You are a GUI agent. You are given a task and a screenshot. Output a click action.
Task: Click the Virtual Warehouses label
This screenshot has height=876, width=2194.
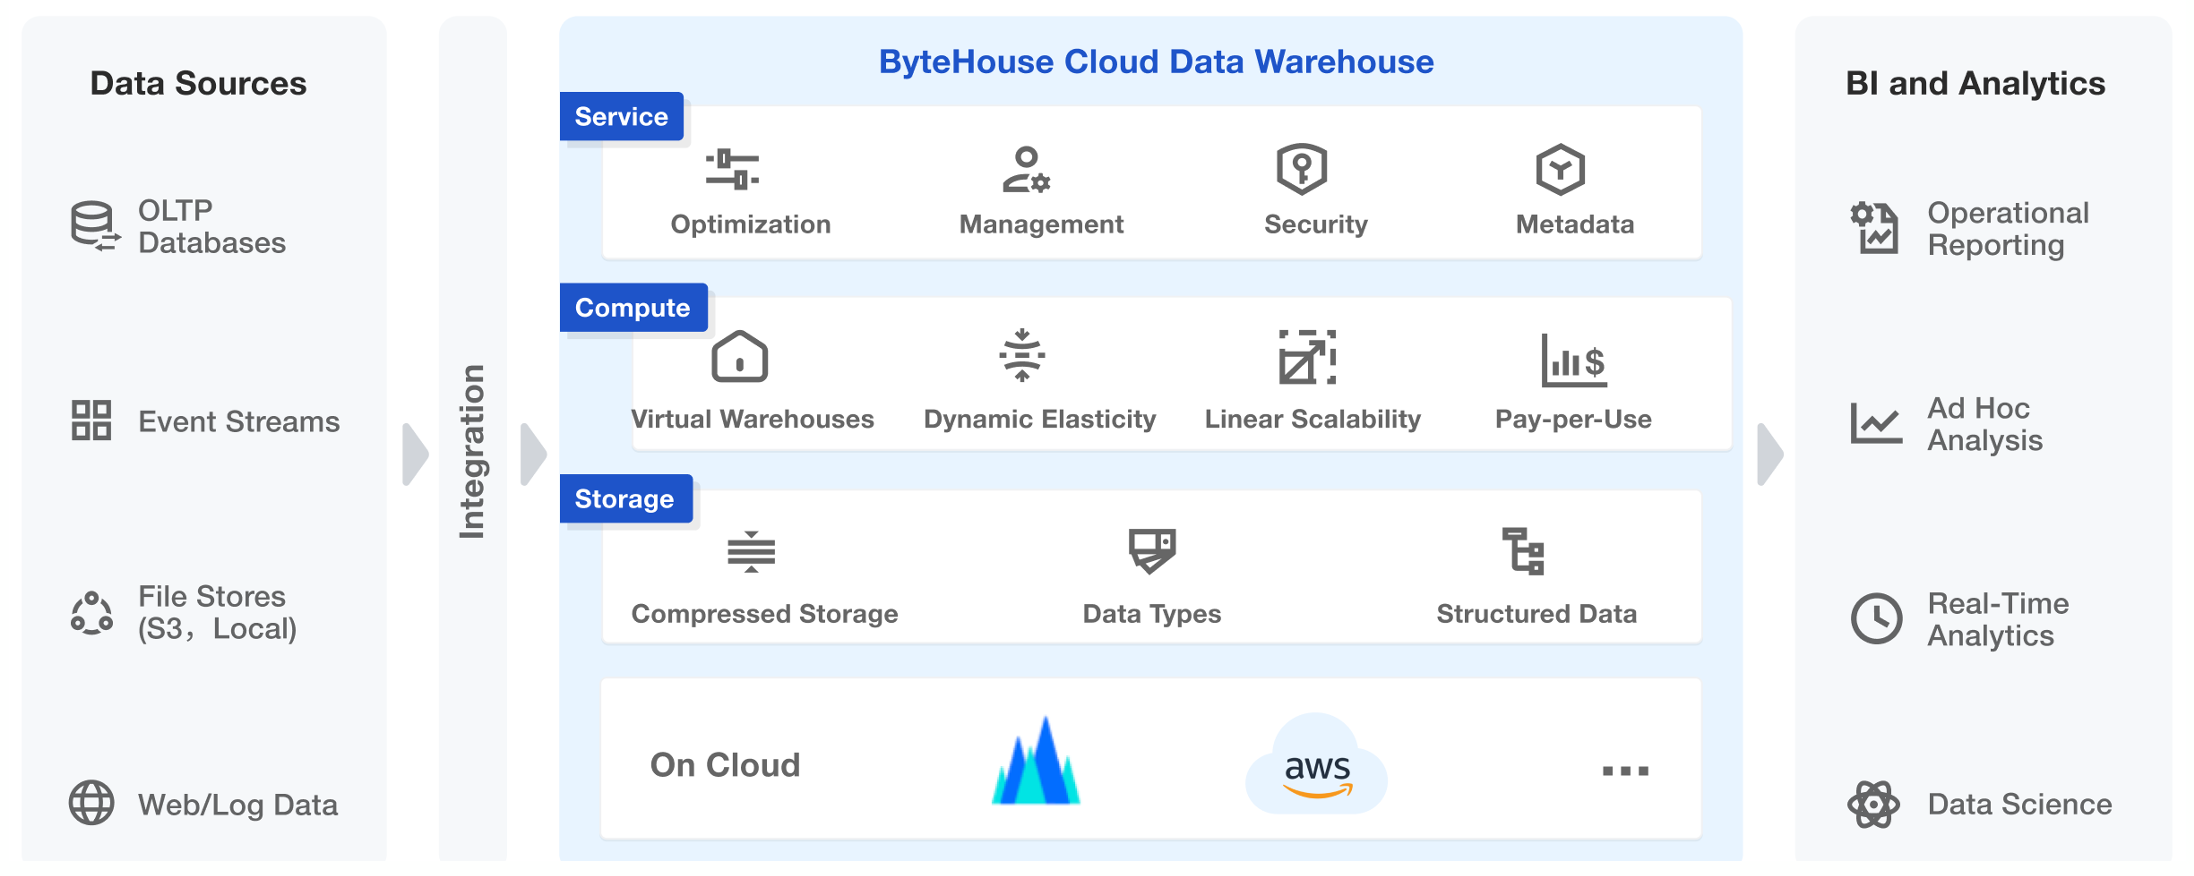tap(752, 419)
